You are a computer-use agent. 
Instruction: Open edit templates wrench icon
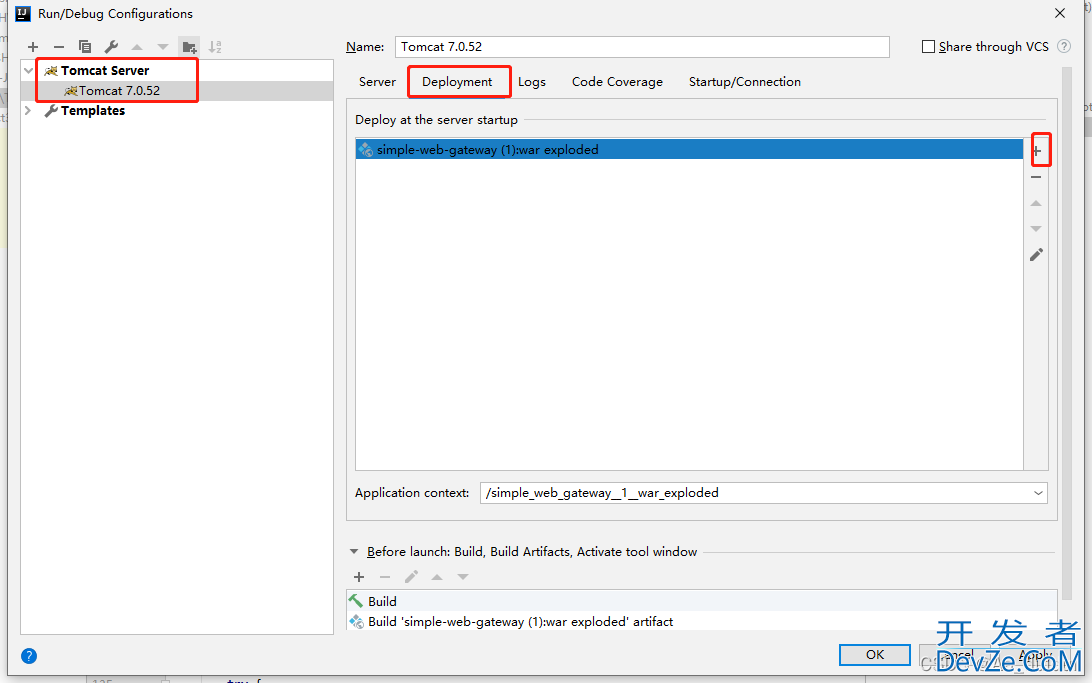click(111, 47)
